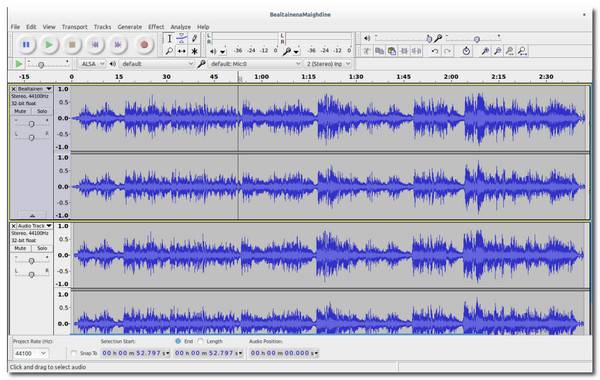The width and height of the screenshot is (600, 380).
Task: Open the Effect menu
Action: [156, 27]
